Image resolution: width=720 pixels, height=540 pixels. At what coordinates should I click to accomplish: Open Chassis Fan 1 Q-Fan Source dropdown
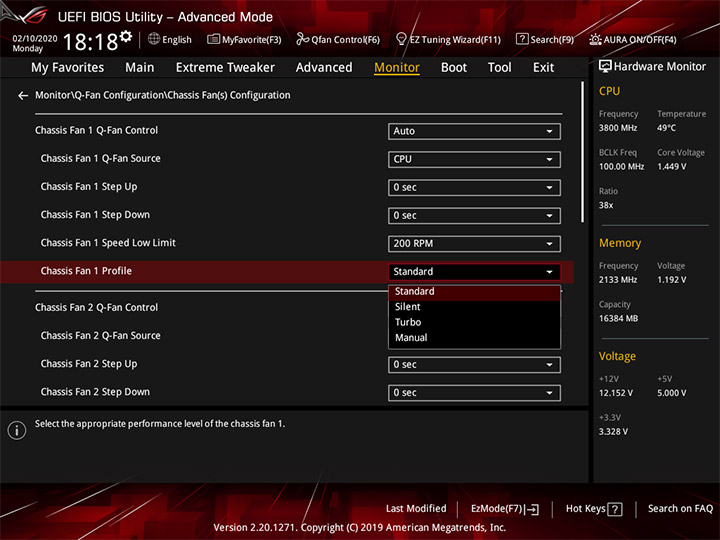(x=474, y=159)
